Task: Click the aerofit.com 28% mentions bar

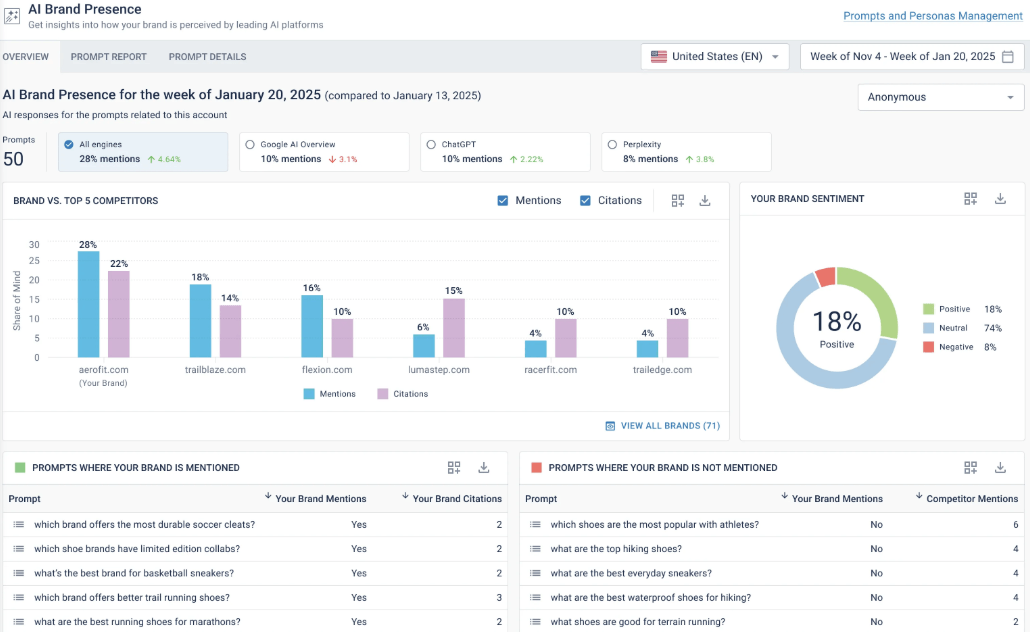Action: tap(89, 304)
